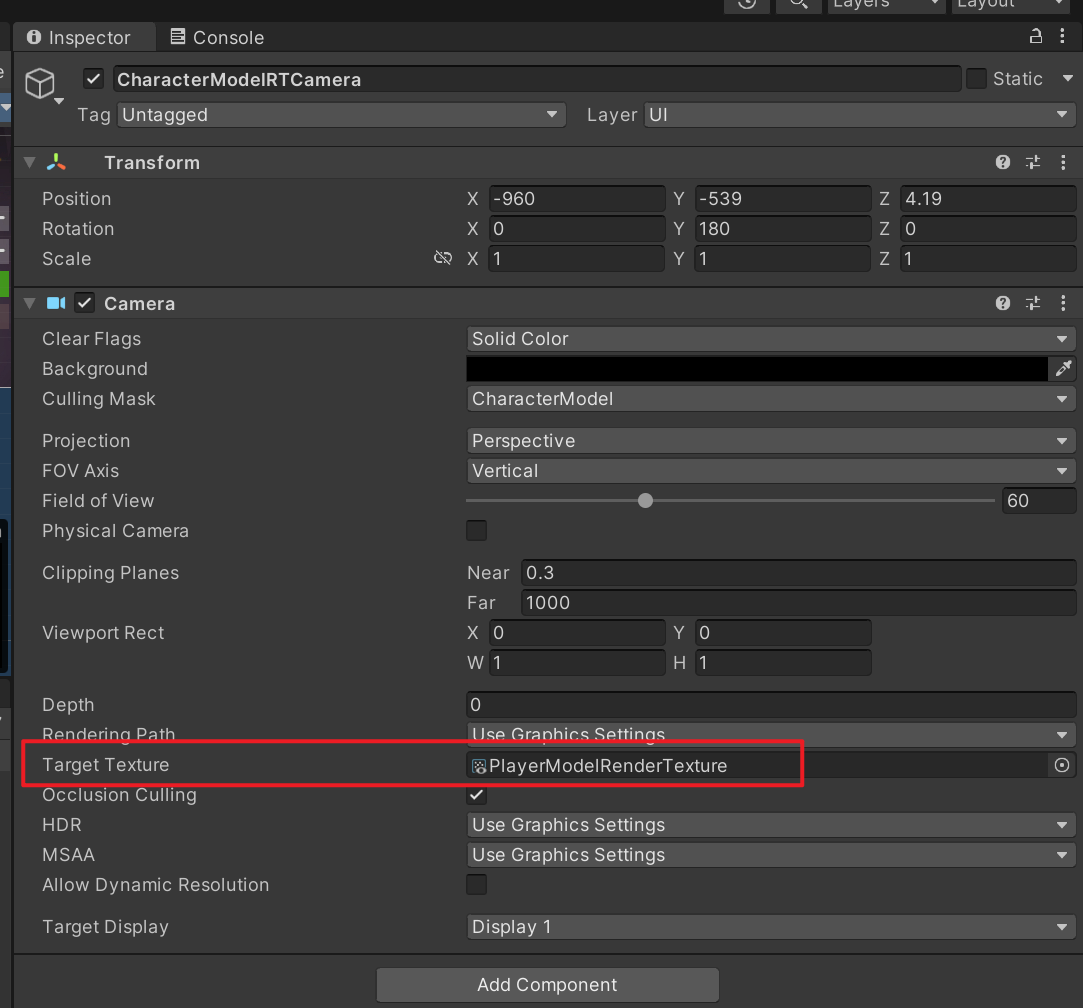Open the Target Texture object picker
The image size is (1083, 1008).
click(x=1062, y=766)
